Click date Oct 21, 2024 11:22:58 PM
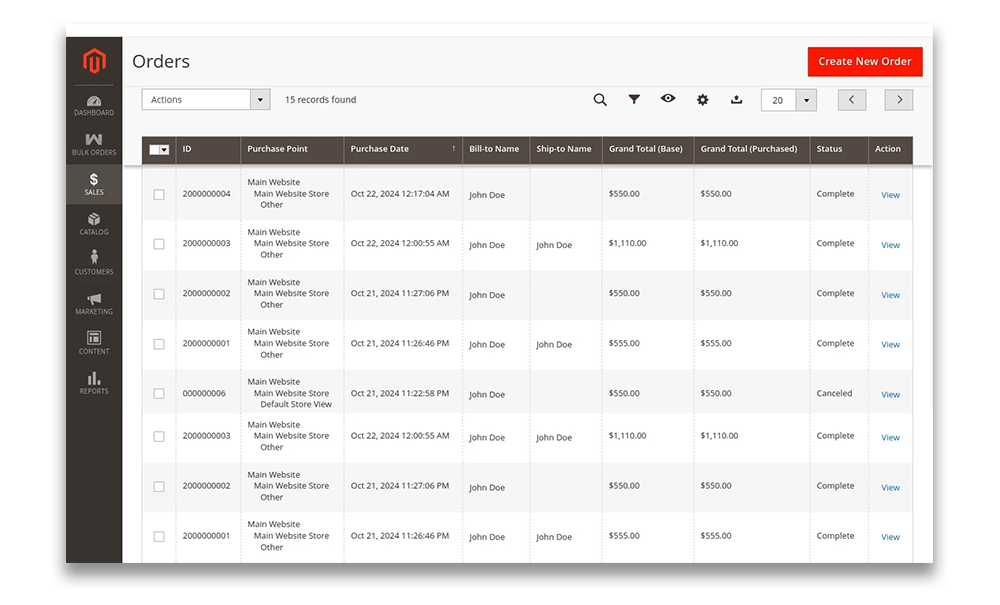This screenshot has height=605, width=1000. 400,393
